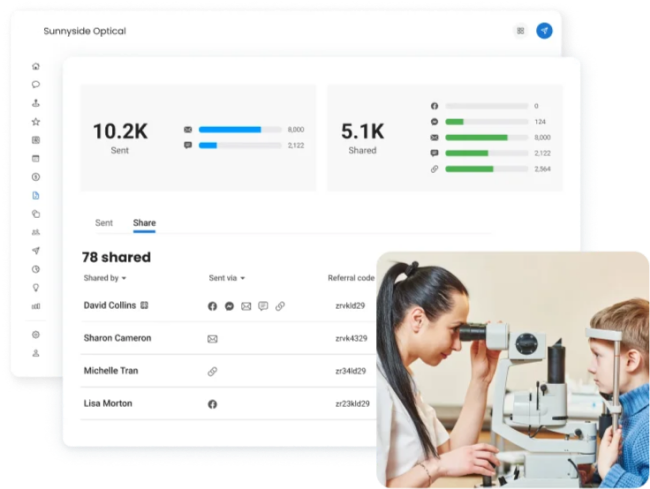Click the Facebook icon in Lisa Morton row

point(212,404)
